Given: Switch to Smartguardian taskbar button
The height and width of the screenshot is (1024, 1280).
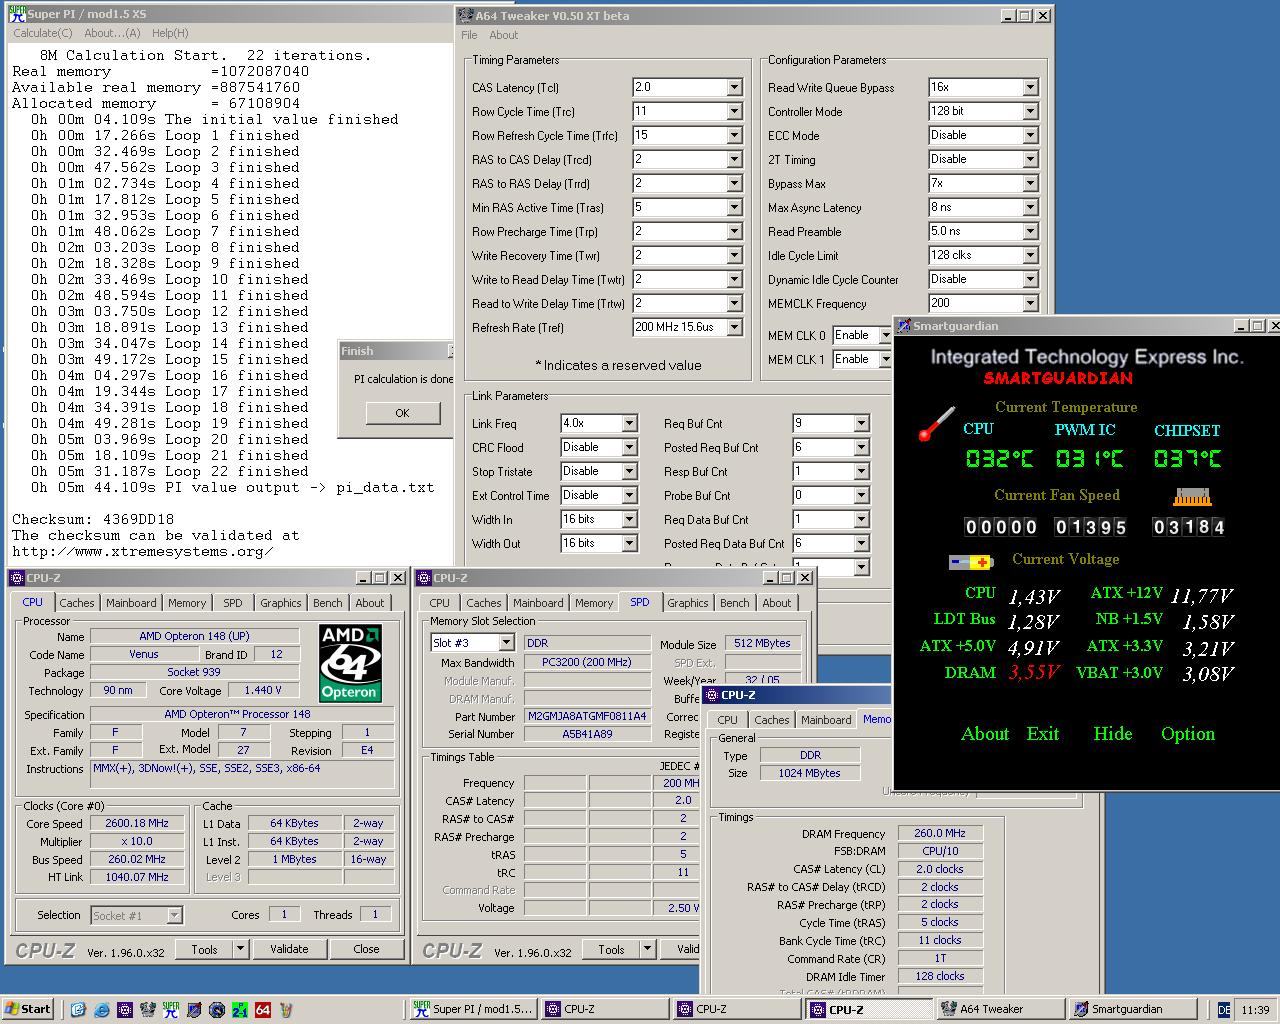Looking at the screenshot, I should [x=1131, y=1009].
